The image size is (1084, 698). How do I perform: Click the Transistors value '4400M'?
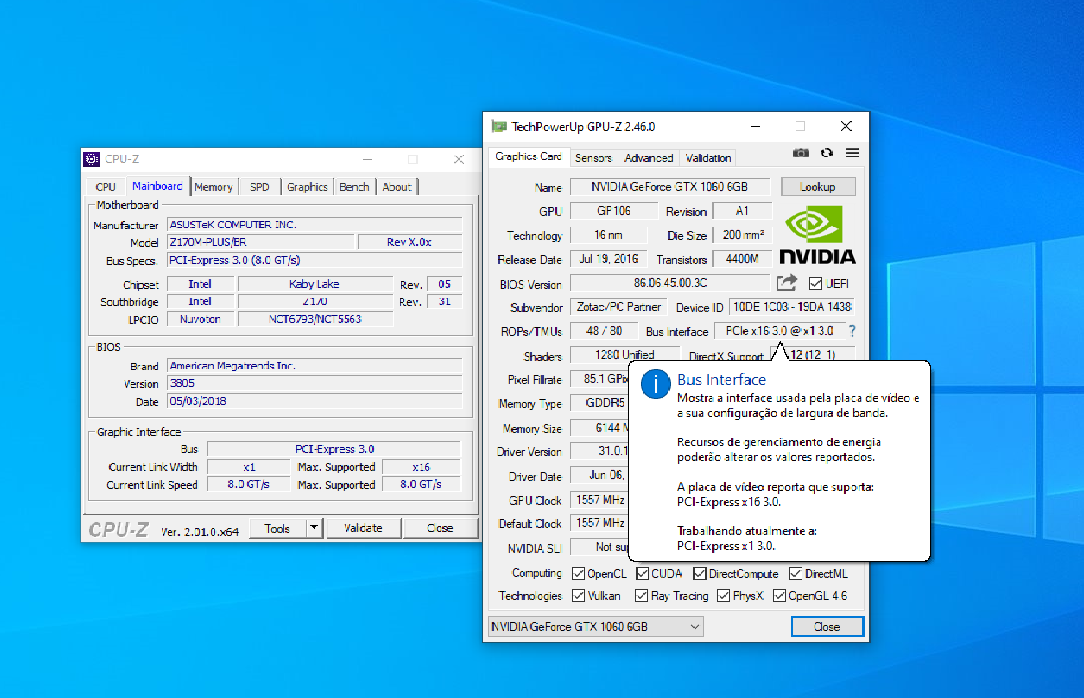tap(742, 259)
